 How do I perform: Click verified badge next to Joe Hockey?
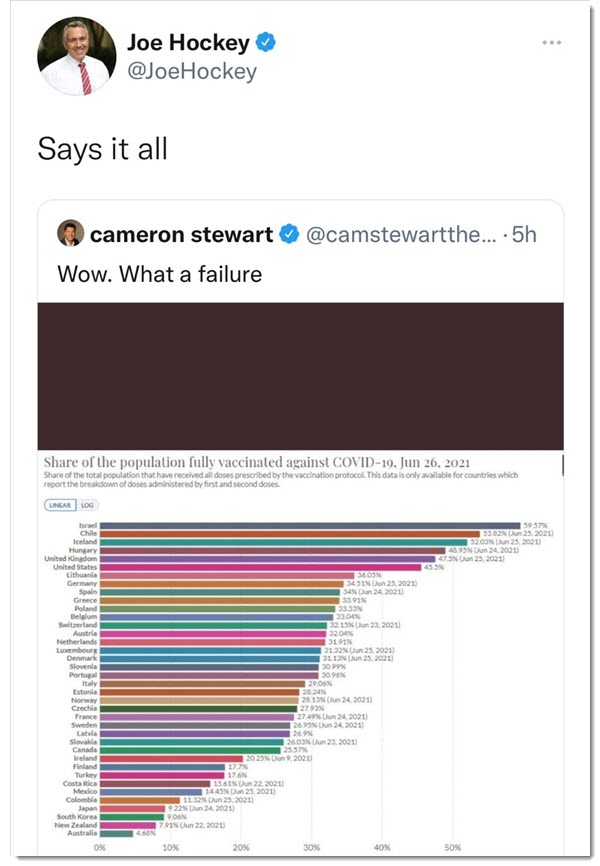(x=266, y=42)
